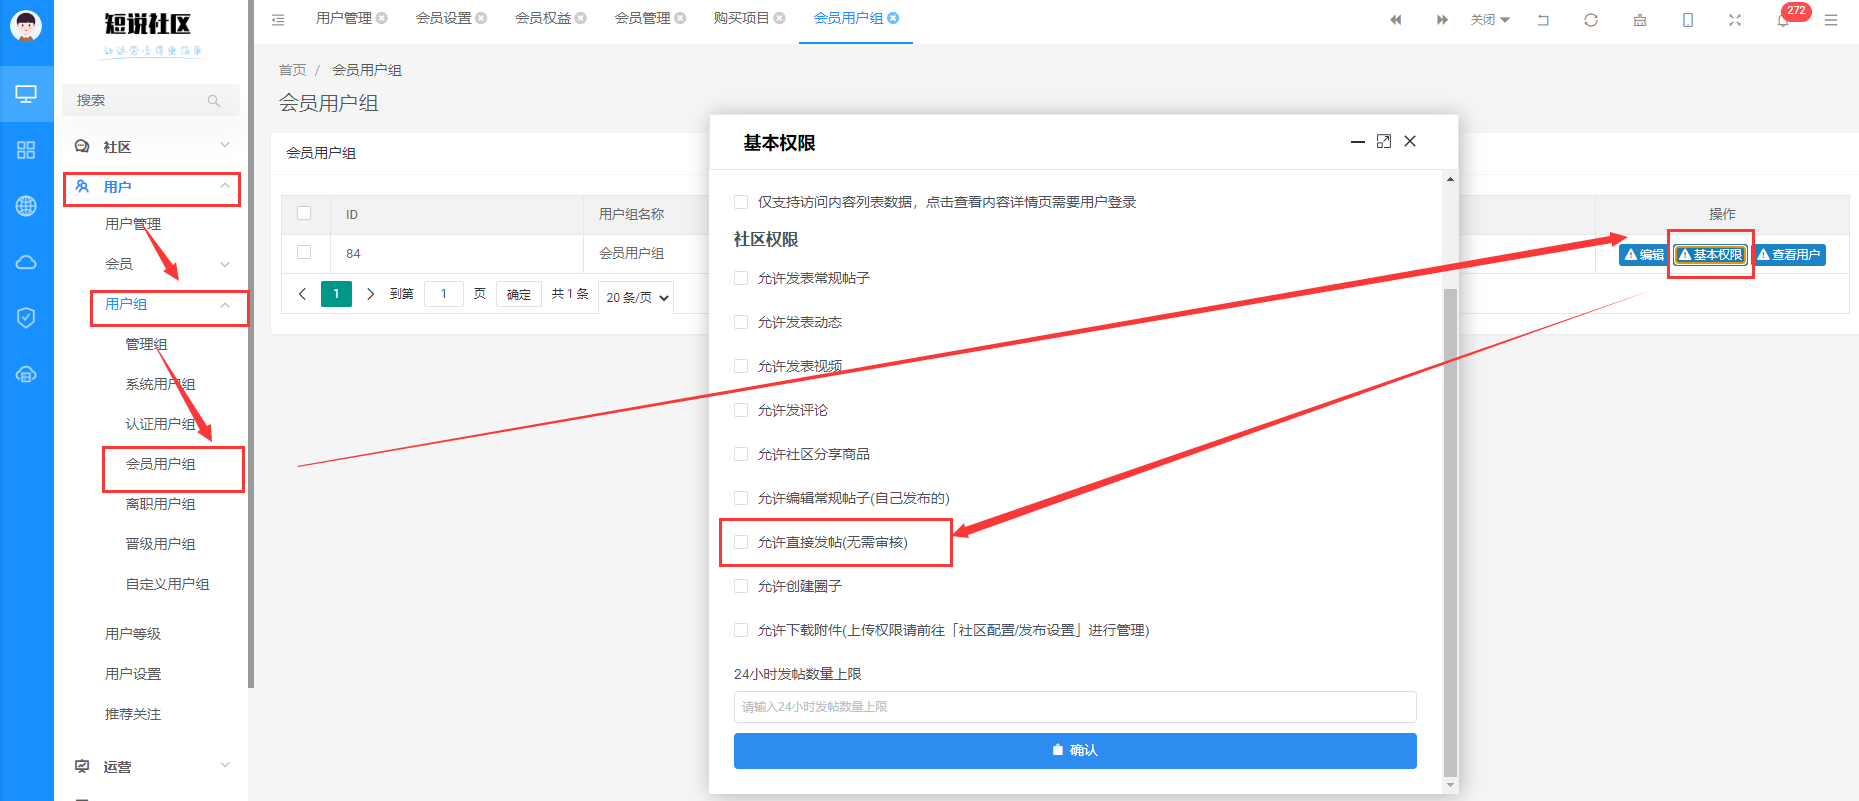Select the monitor icon in the blue sidebar
The width and height of the screenshot is (1859, 801).
click(26, 94)
